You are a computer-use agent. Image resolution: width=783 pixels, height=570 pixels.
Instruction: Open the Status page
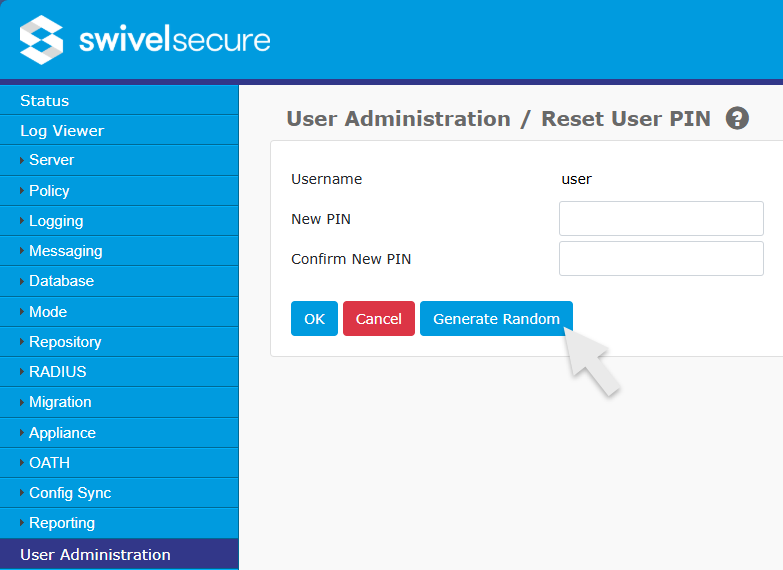[45, 101]
